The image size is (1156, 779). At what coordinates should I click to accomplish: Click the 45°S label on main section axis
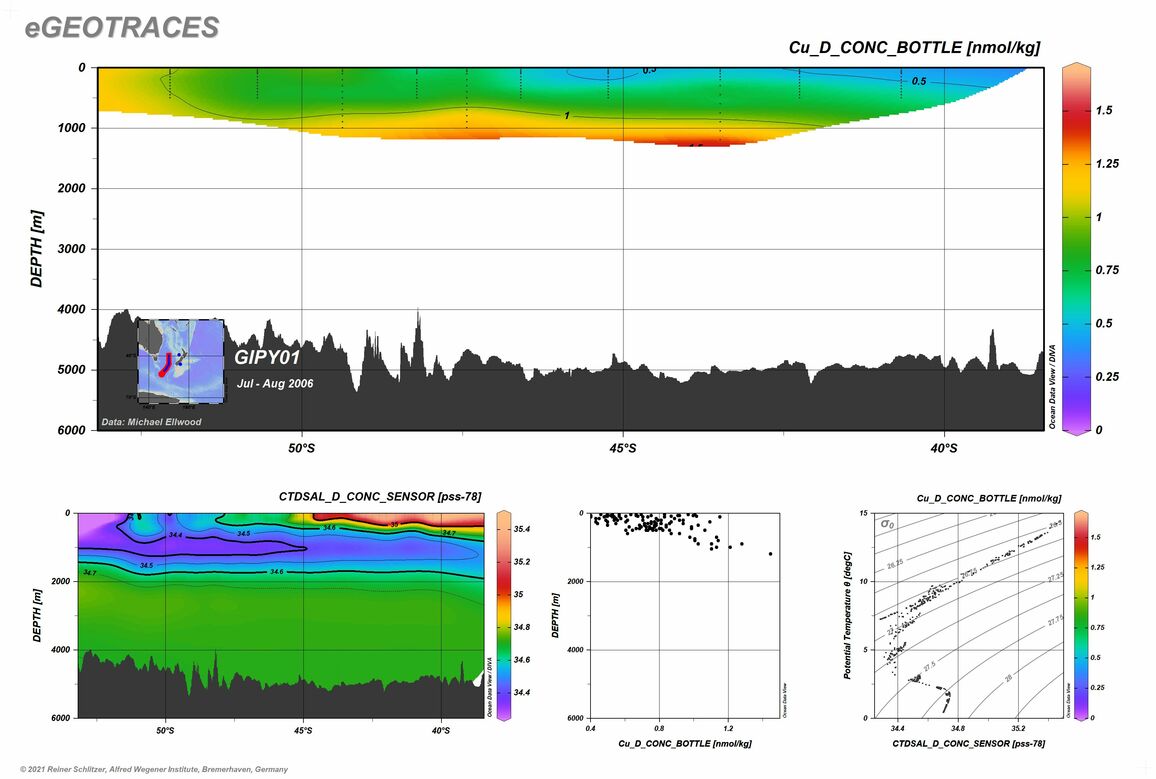(622, 449)
